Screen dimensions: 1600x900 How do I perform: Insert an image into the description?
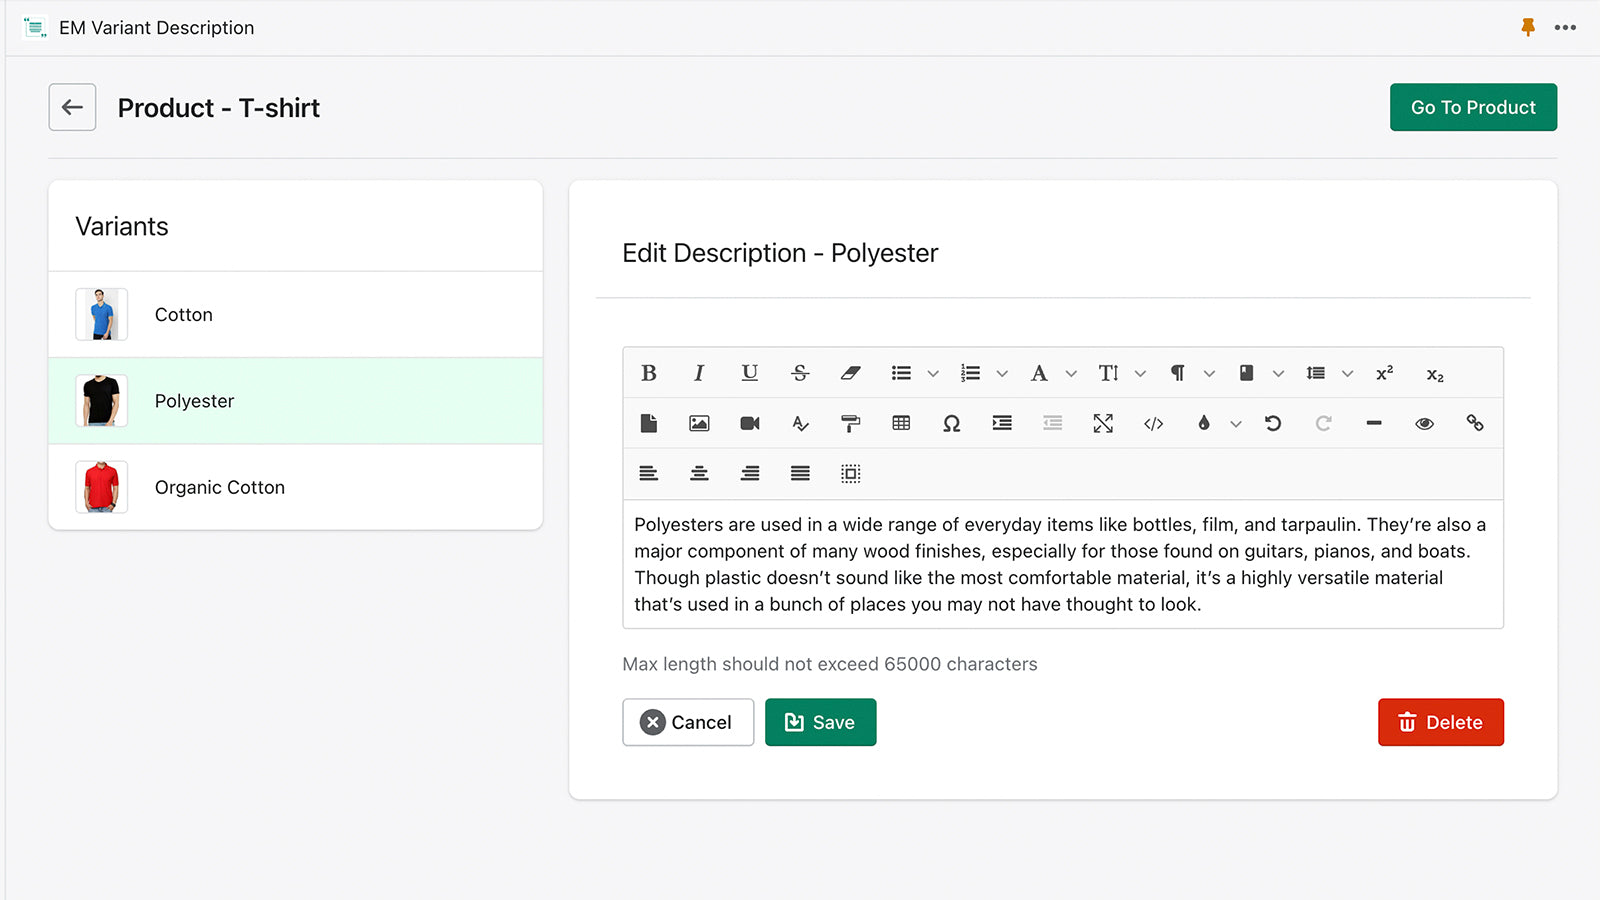[699, 423]
